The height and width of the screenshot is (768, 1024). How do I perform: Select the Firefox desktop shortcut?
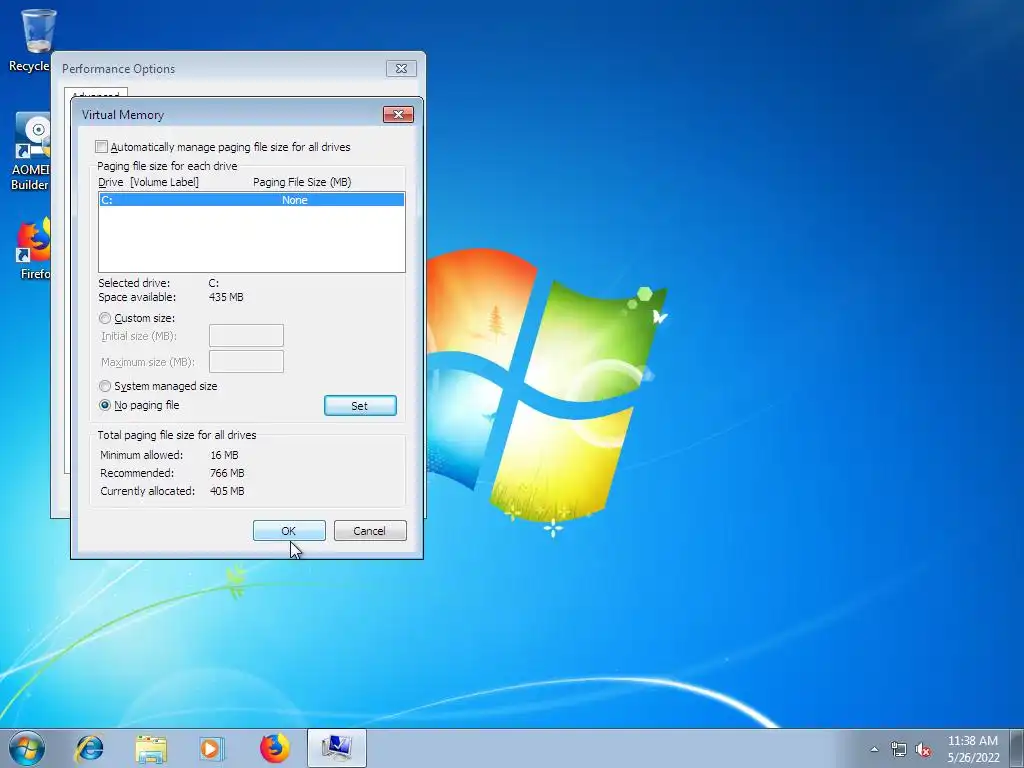[x=33, y=248]
